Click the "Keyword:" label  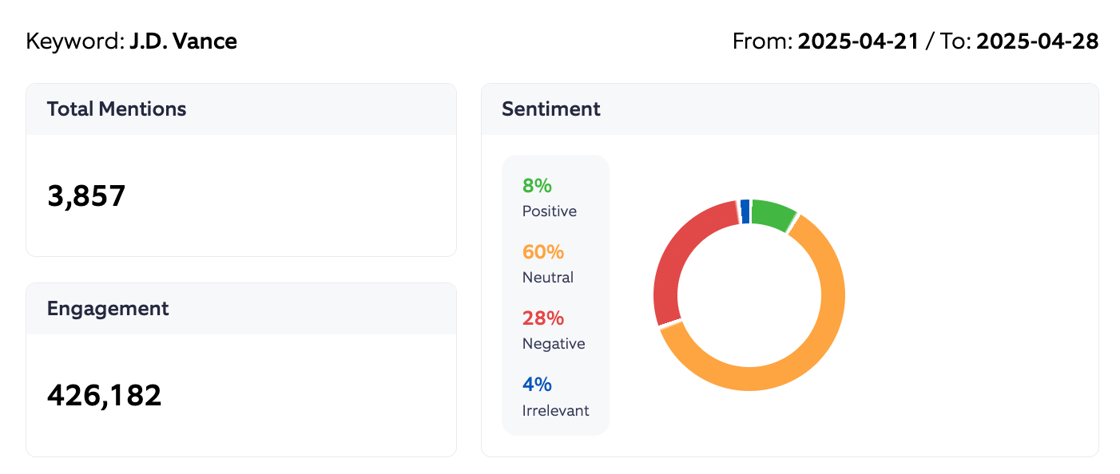click(x=75, y=42)
